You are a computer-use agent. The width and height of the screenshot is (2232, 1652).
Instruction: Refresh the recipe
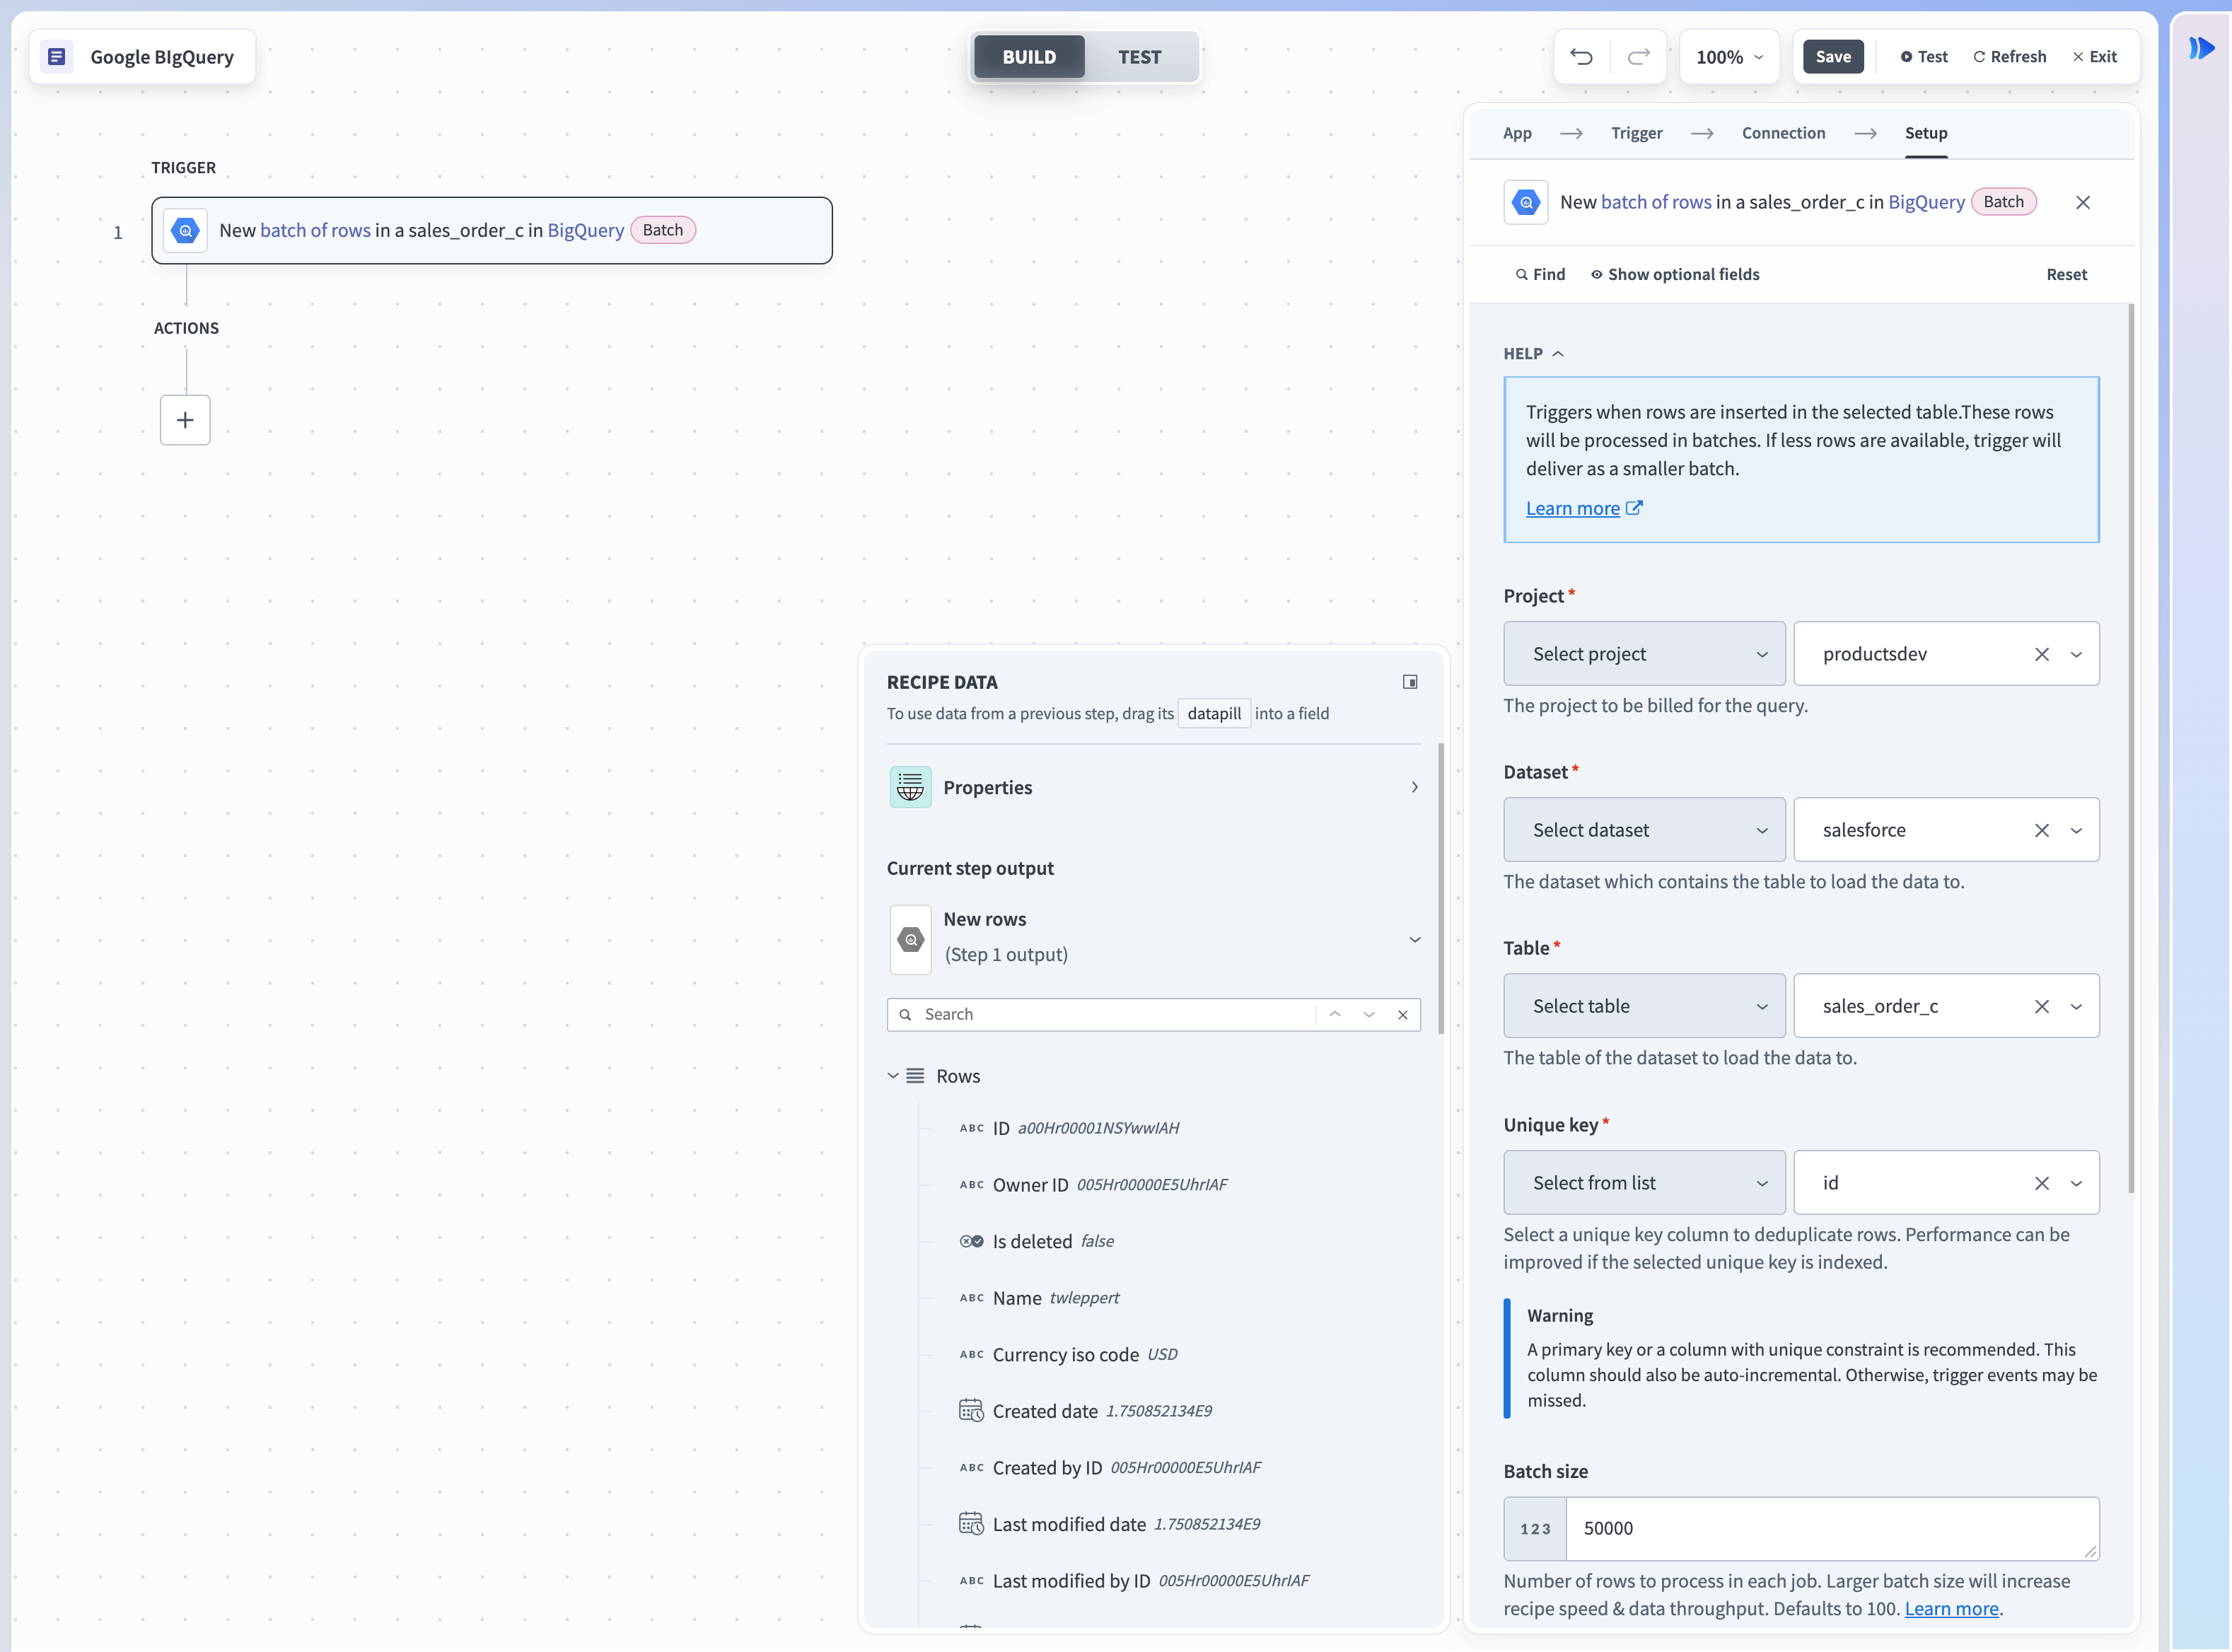pyautogui.click(x=2009, y=57)
